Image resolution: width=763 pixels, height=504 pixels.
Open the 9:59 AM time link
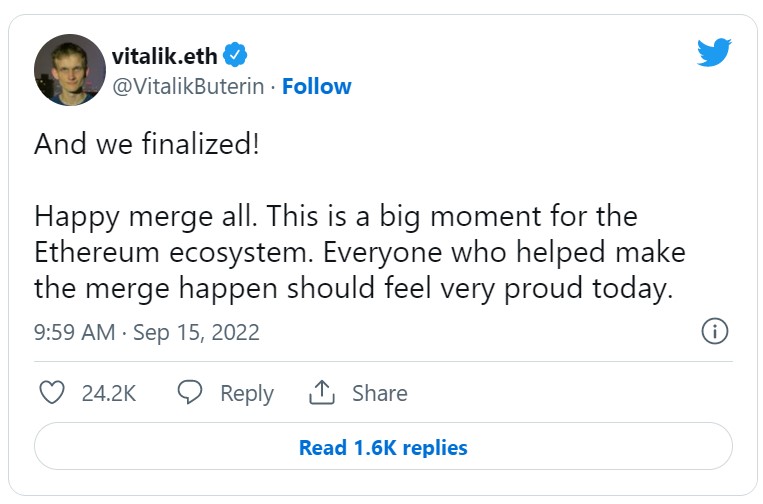point(74,332)
